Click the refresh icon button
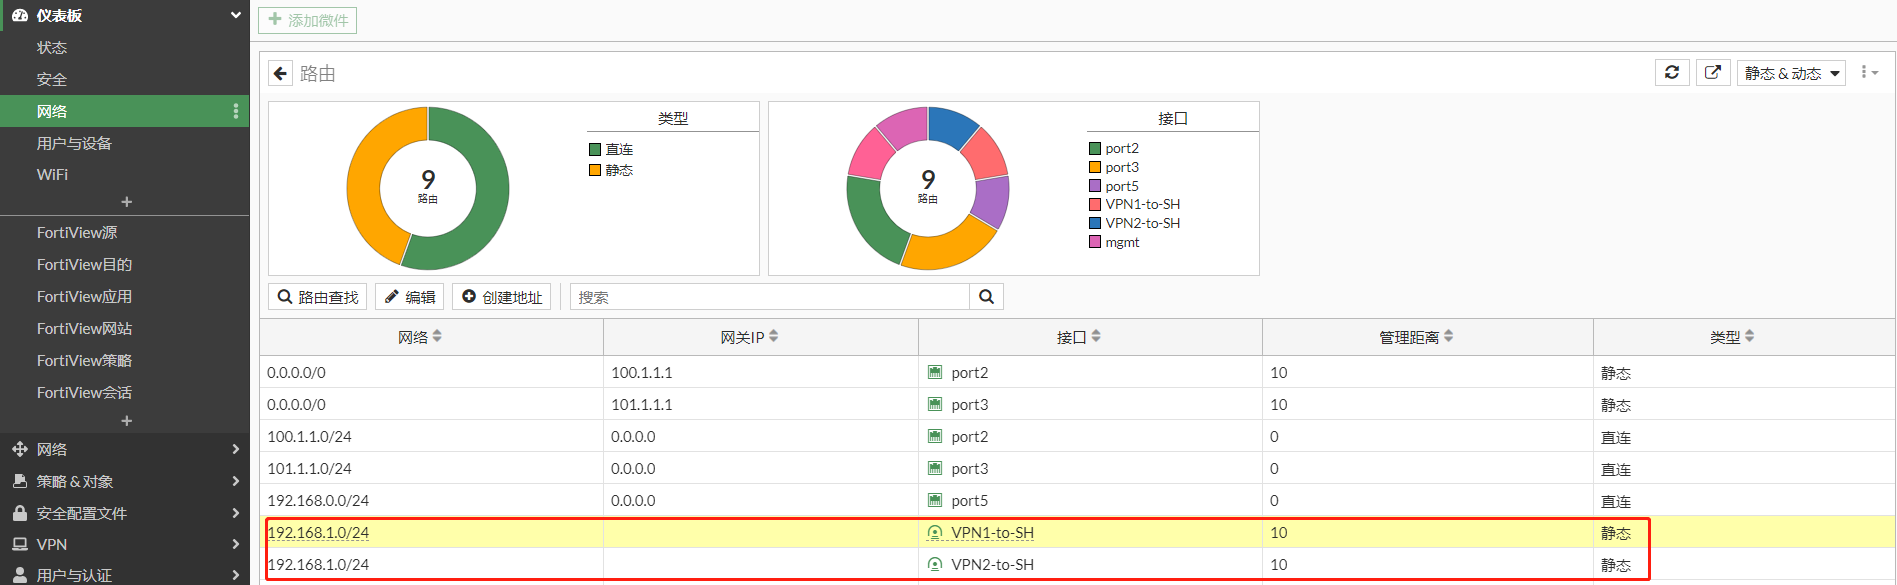The height and width of the screenshot is (585, 1897). pos(1672,73)
